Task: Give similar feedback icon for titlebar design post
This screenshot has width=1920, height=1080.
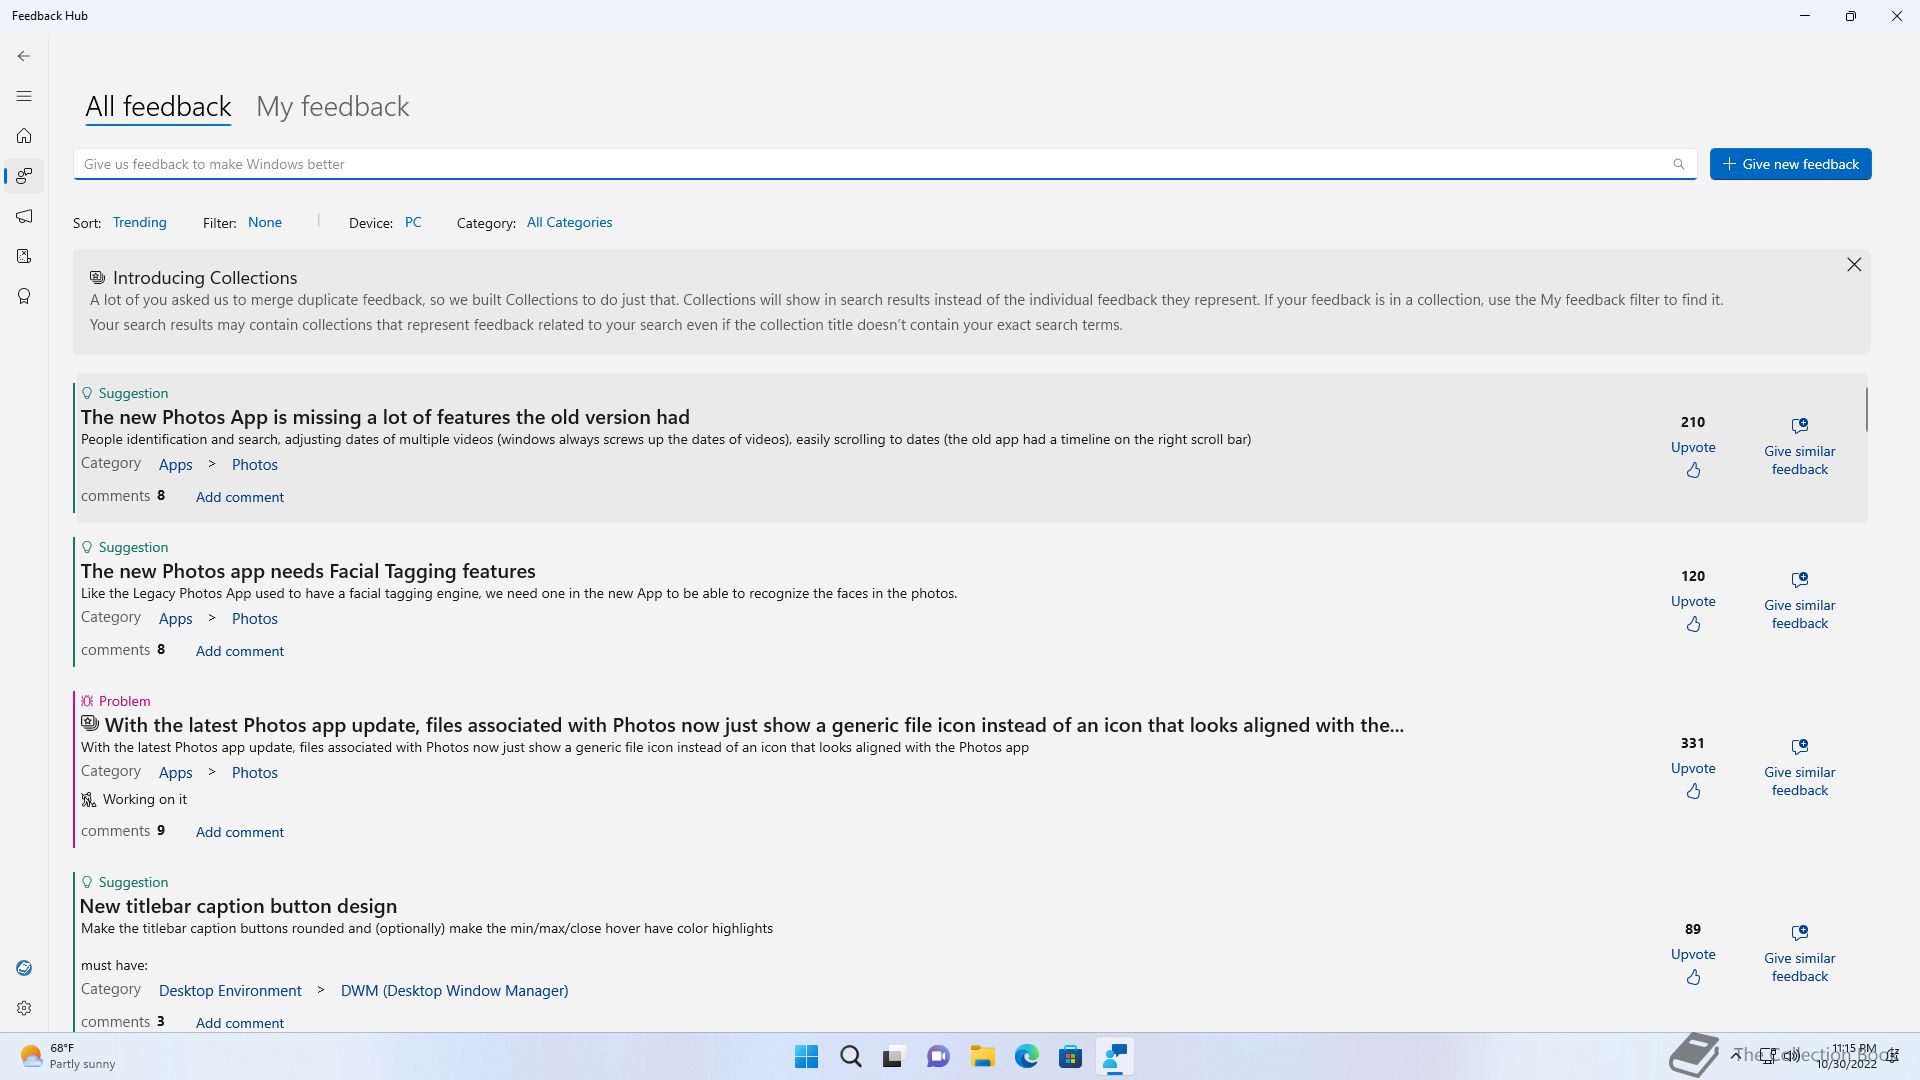Action: pyautogui.click(x=1800, y=932)
